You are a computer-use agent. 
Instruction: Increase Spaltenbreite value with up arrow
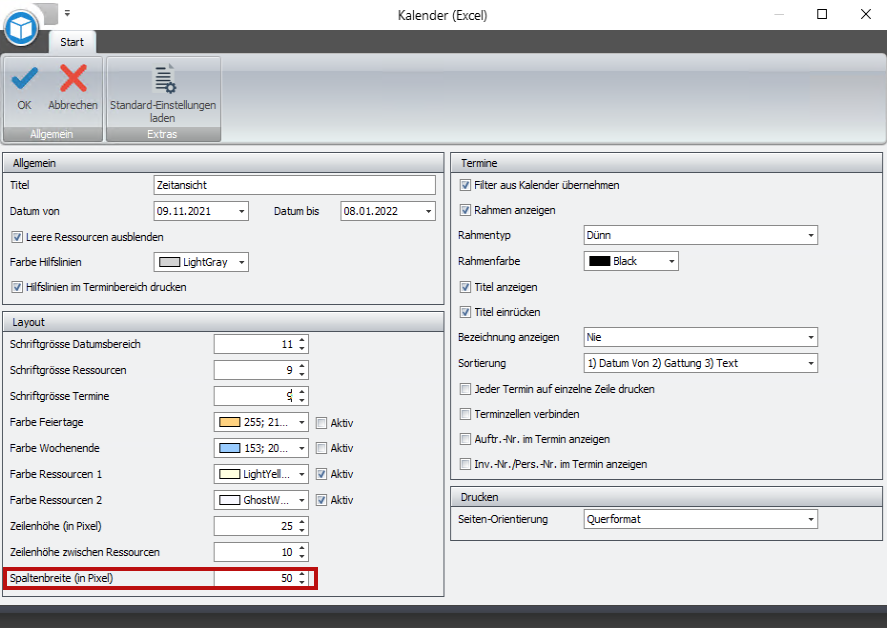coord(302,574)
